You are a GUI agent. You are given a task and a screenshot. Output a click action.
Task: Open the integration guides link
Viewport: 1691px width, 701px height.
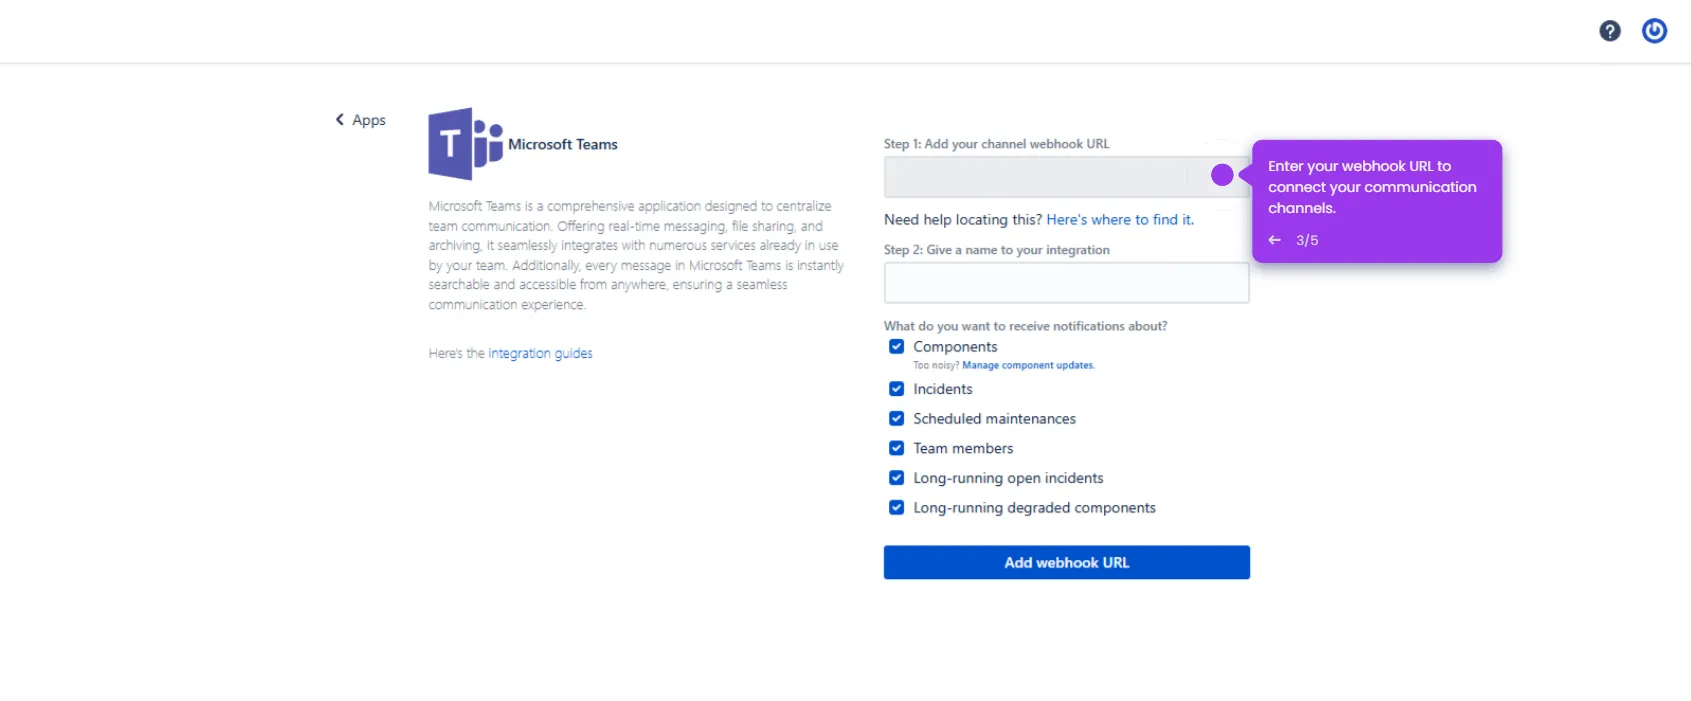(540, 353)
